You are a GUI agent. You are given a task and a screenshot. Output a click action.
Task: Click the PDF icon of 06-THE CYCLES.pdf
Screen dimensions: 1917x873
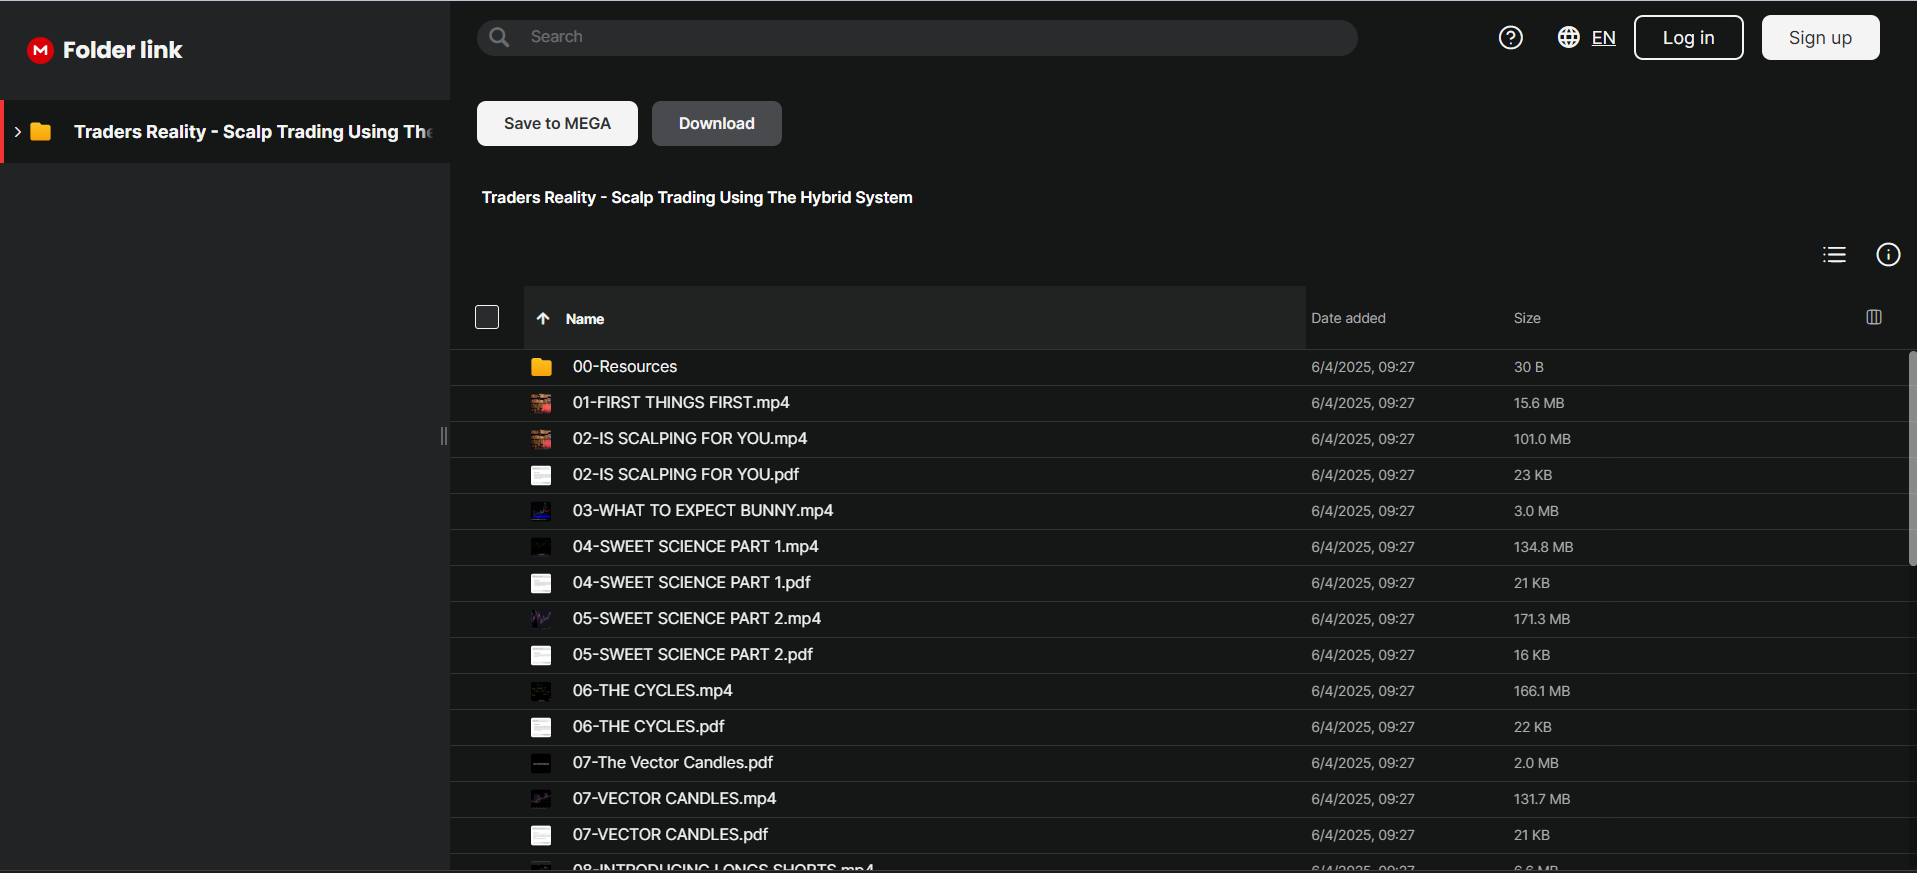tap(541, 727)
